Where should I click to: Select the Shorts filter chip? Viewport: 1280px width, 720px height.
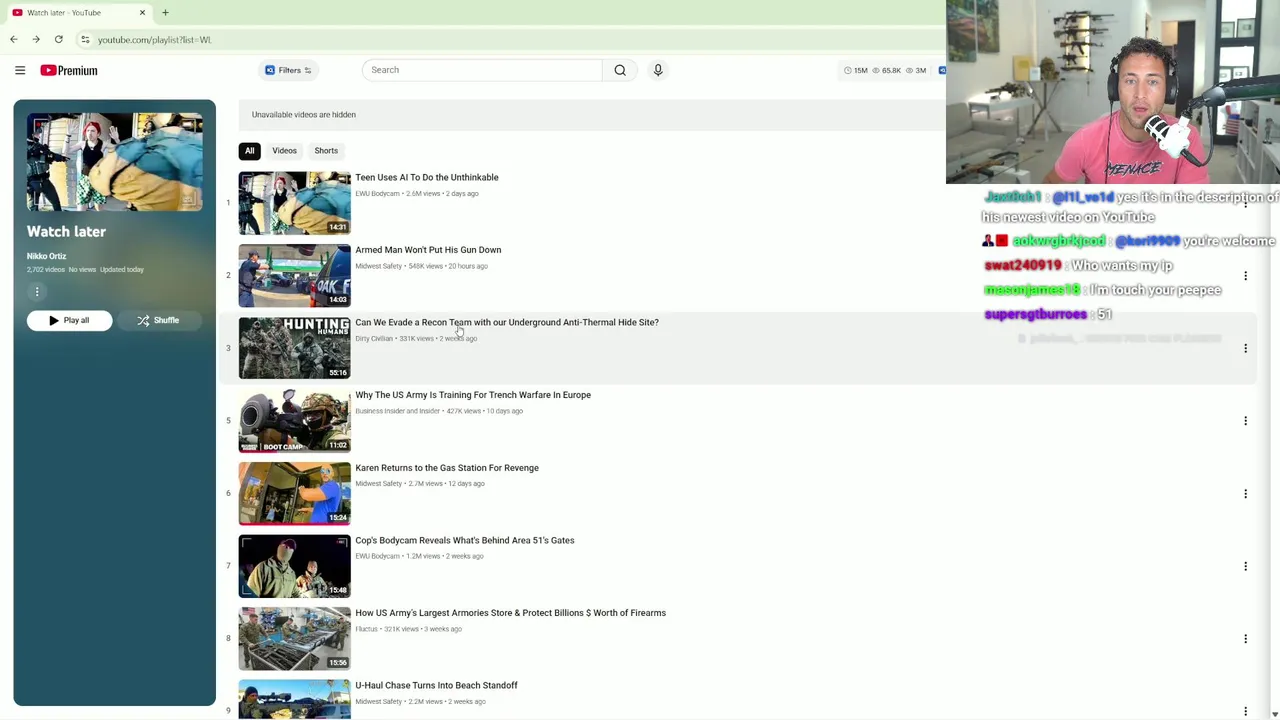[x=326, y=151]
